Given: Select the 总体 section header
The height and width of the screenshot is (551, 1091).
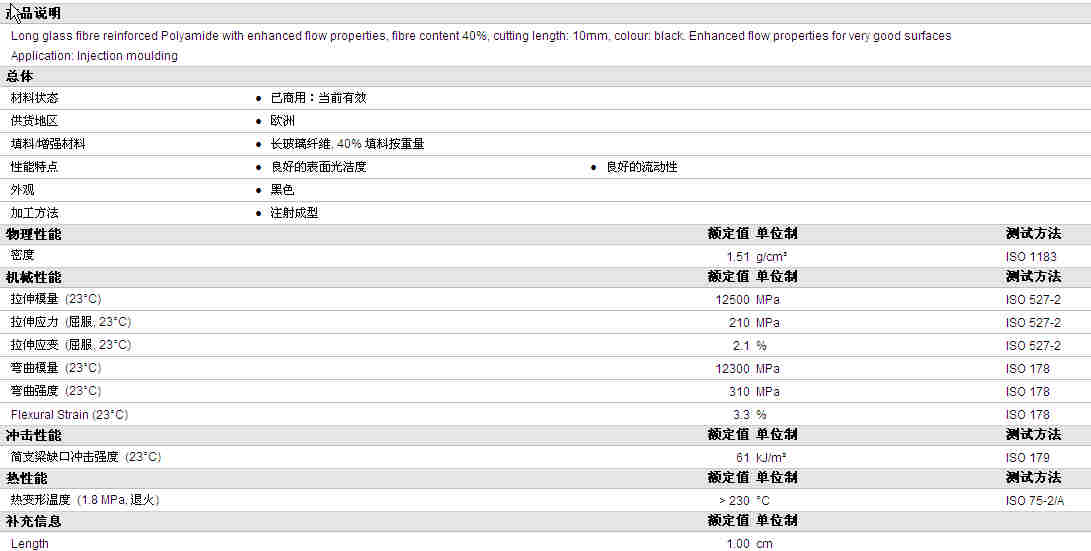Looking at the screenshot, I should coord(20,76).
